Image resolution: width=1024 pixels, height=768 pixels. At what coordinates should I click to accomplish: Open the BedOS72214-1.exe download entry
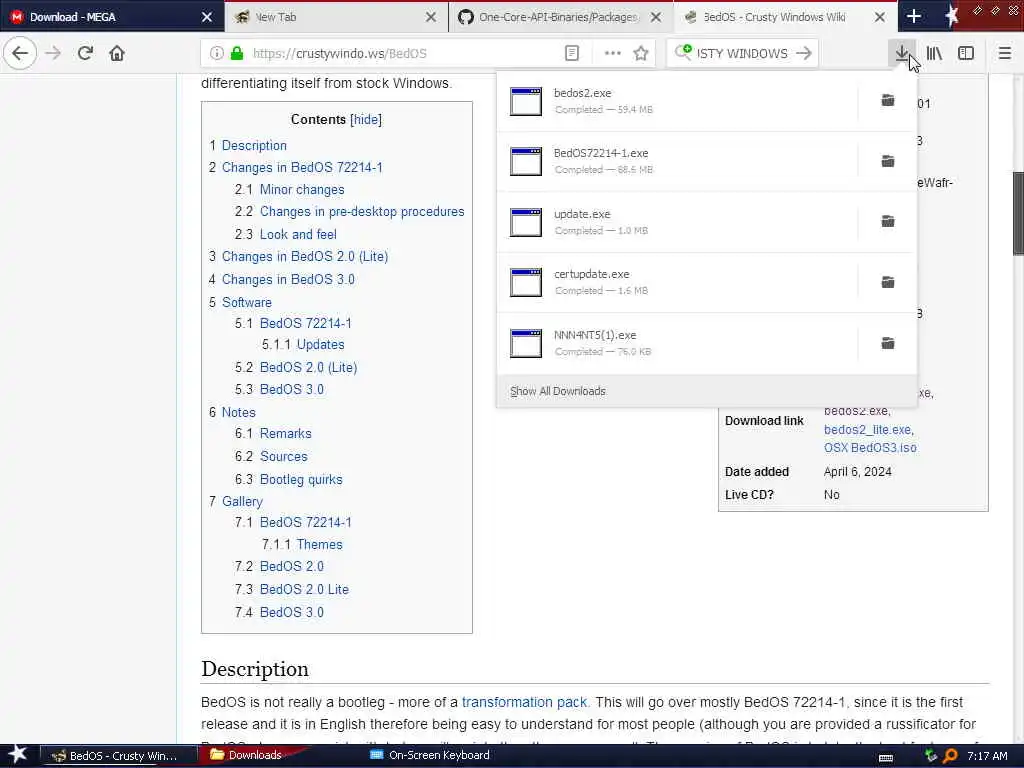click(677, 161)
